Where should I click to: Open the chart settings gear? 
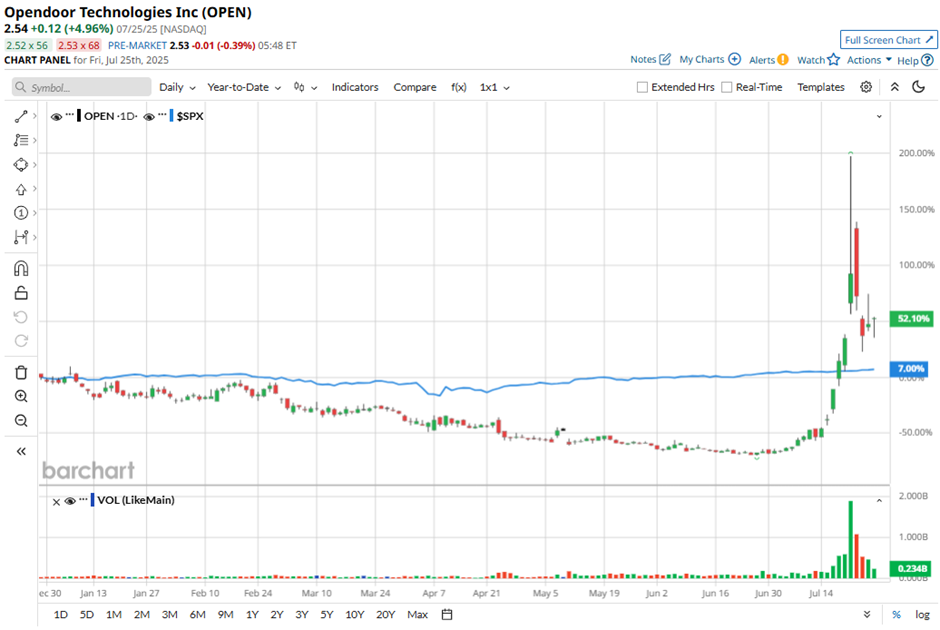pos(866,87)
